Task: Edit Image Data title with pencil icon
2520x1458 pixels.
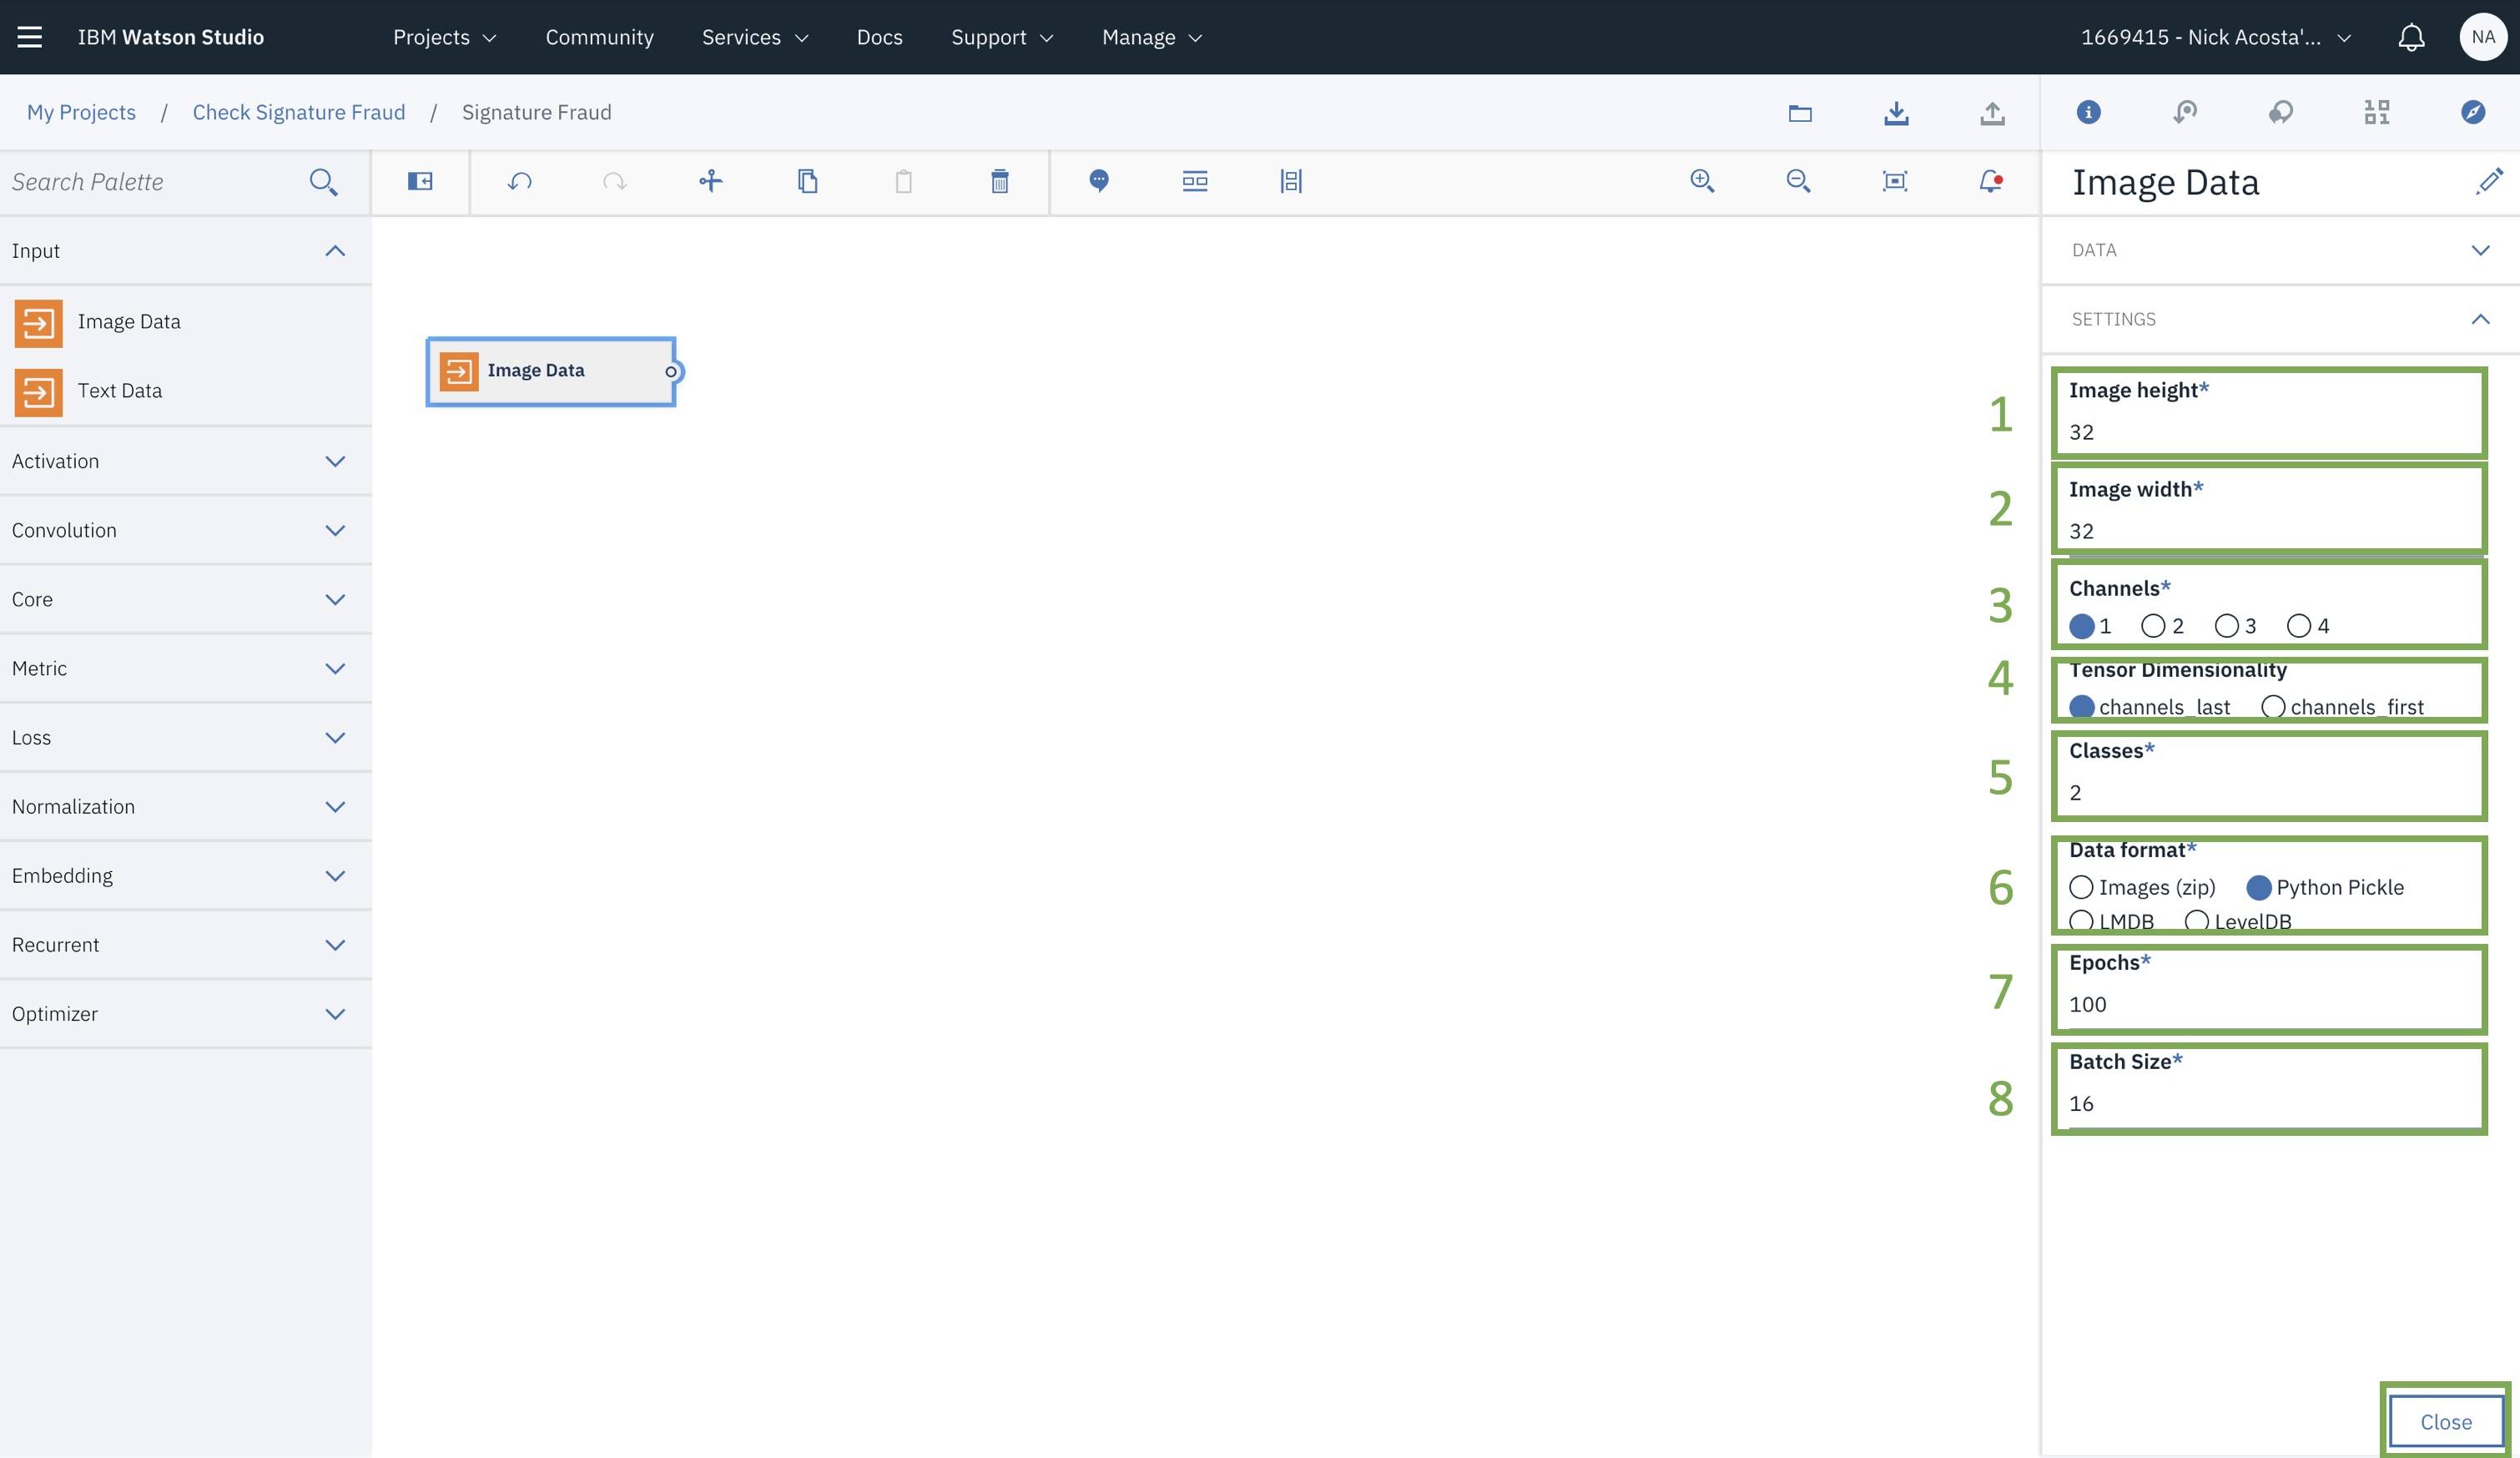Action: (x=2489, y=181)
